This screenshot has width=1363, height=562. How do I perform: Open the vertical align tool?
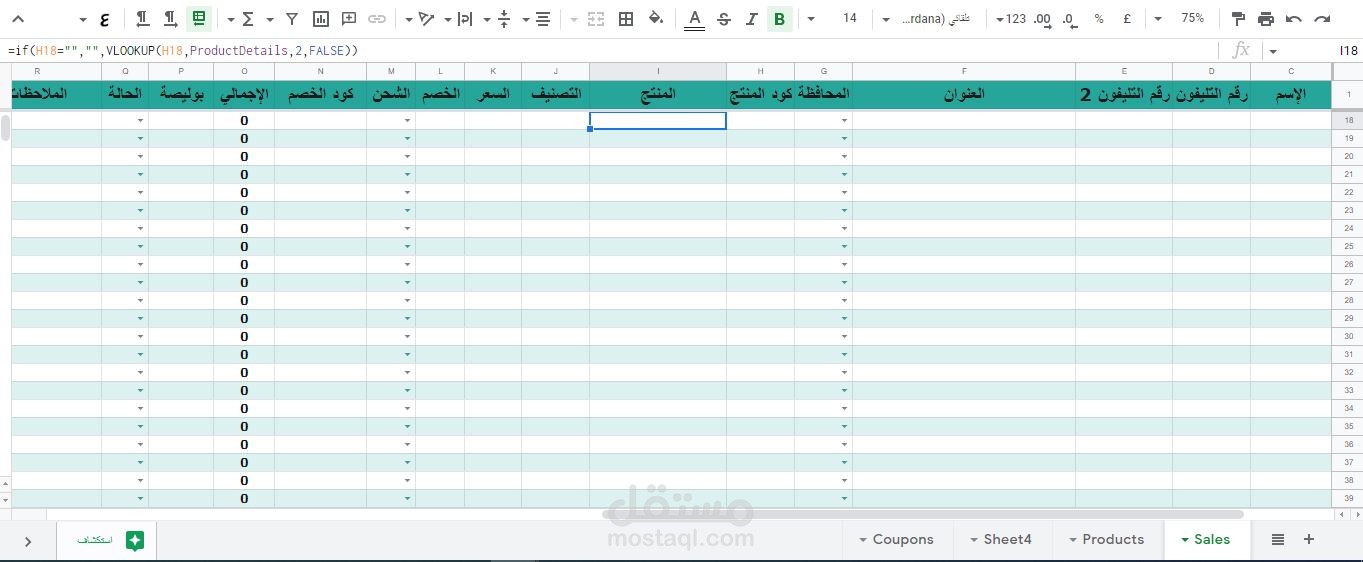click(504, 19)
